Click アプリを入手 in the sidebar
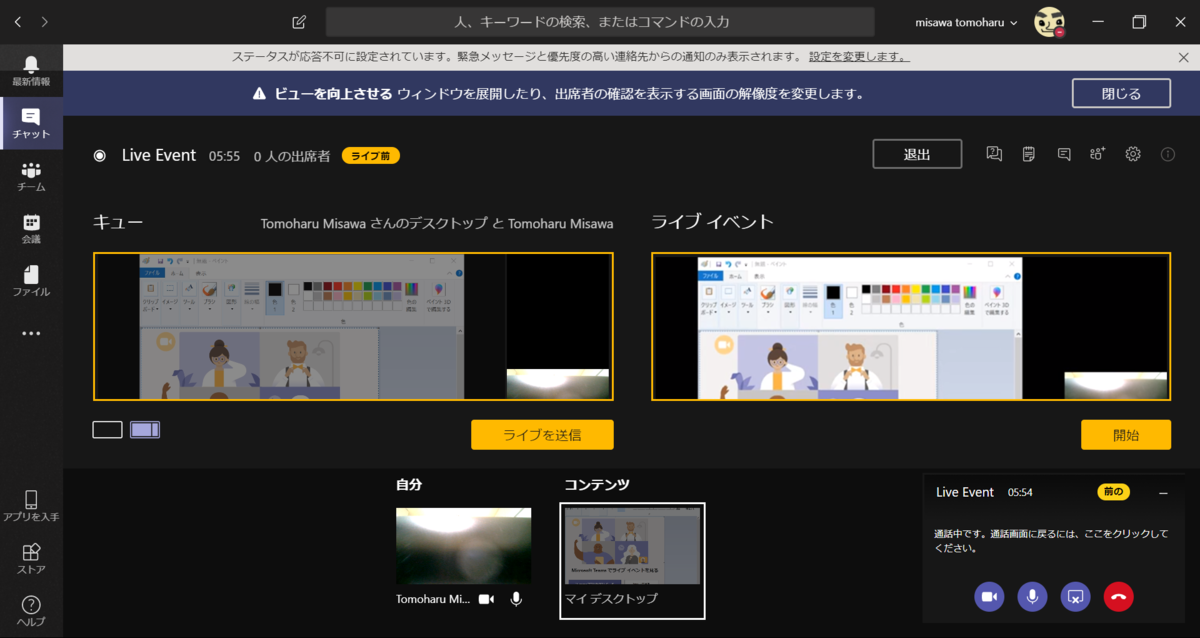Image resolution: width=1200 pixels, height=638 pixels. 31,506
